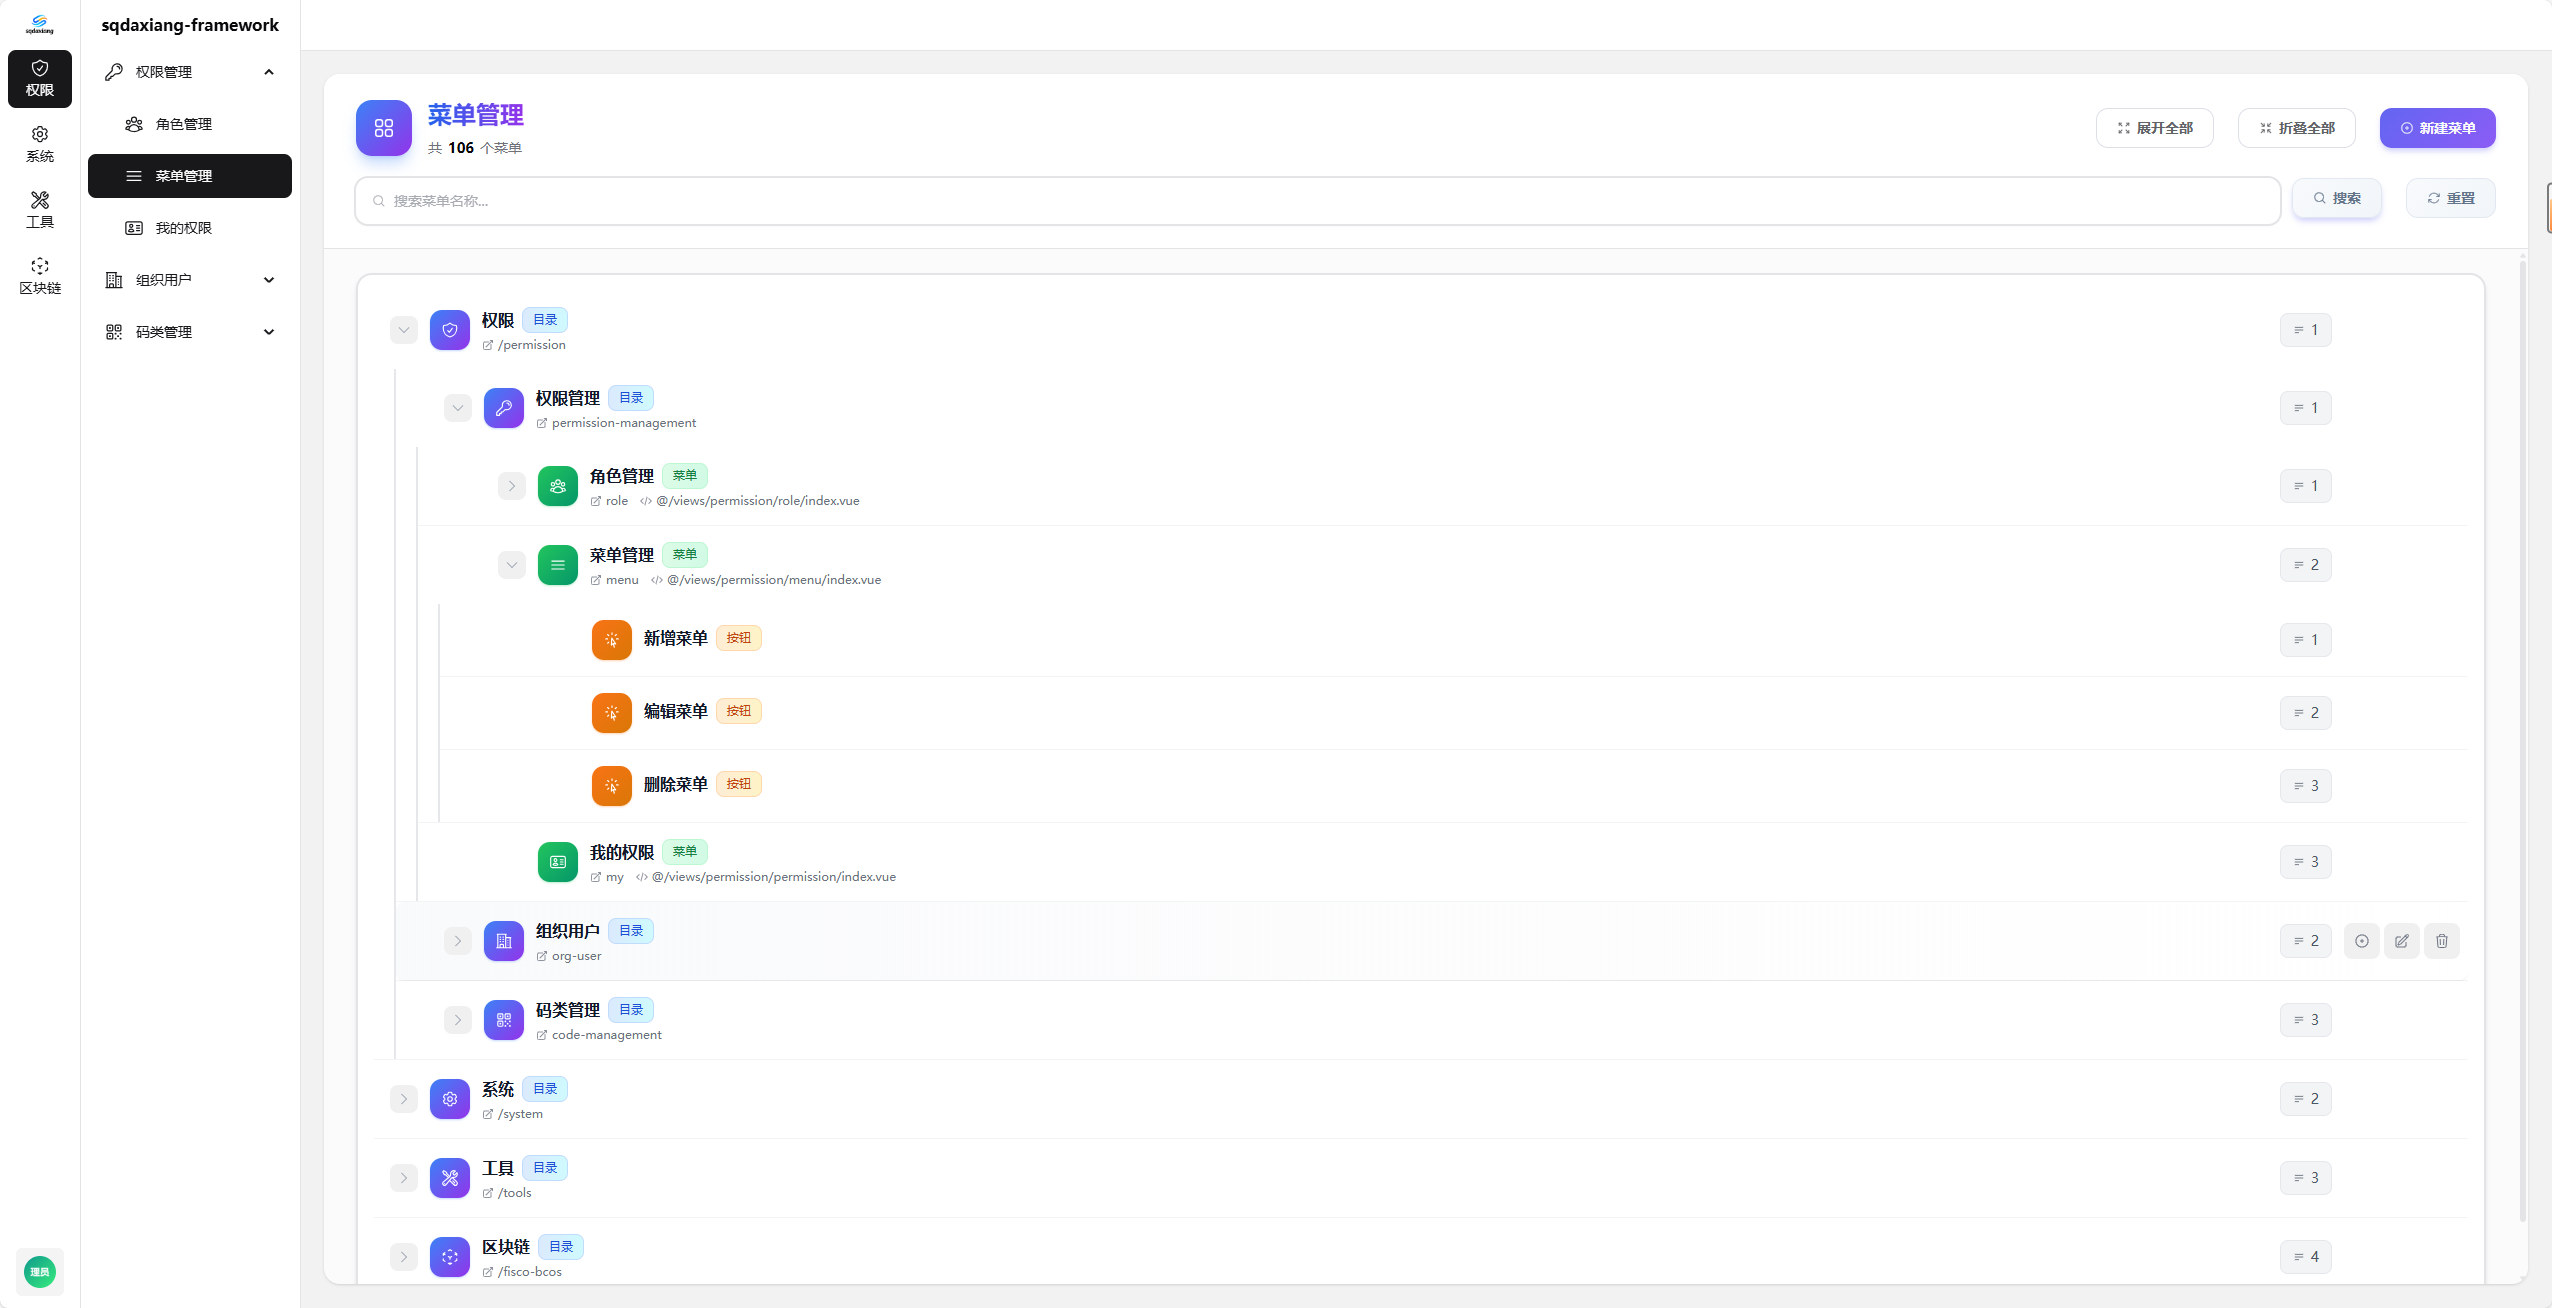2552x1308 pixels.
Task: Select 角色管理 in the sidebar menu
Action: tap(182, 124)
